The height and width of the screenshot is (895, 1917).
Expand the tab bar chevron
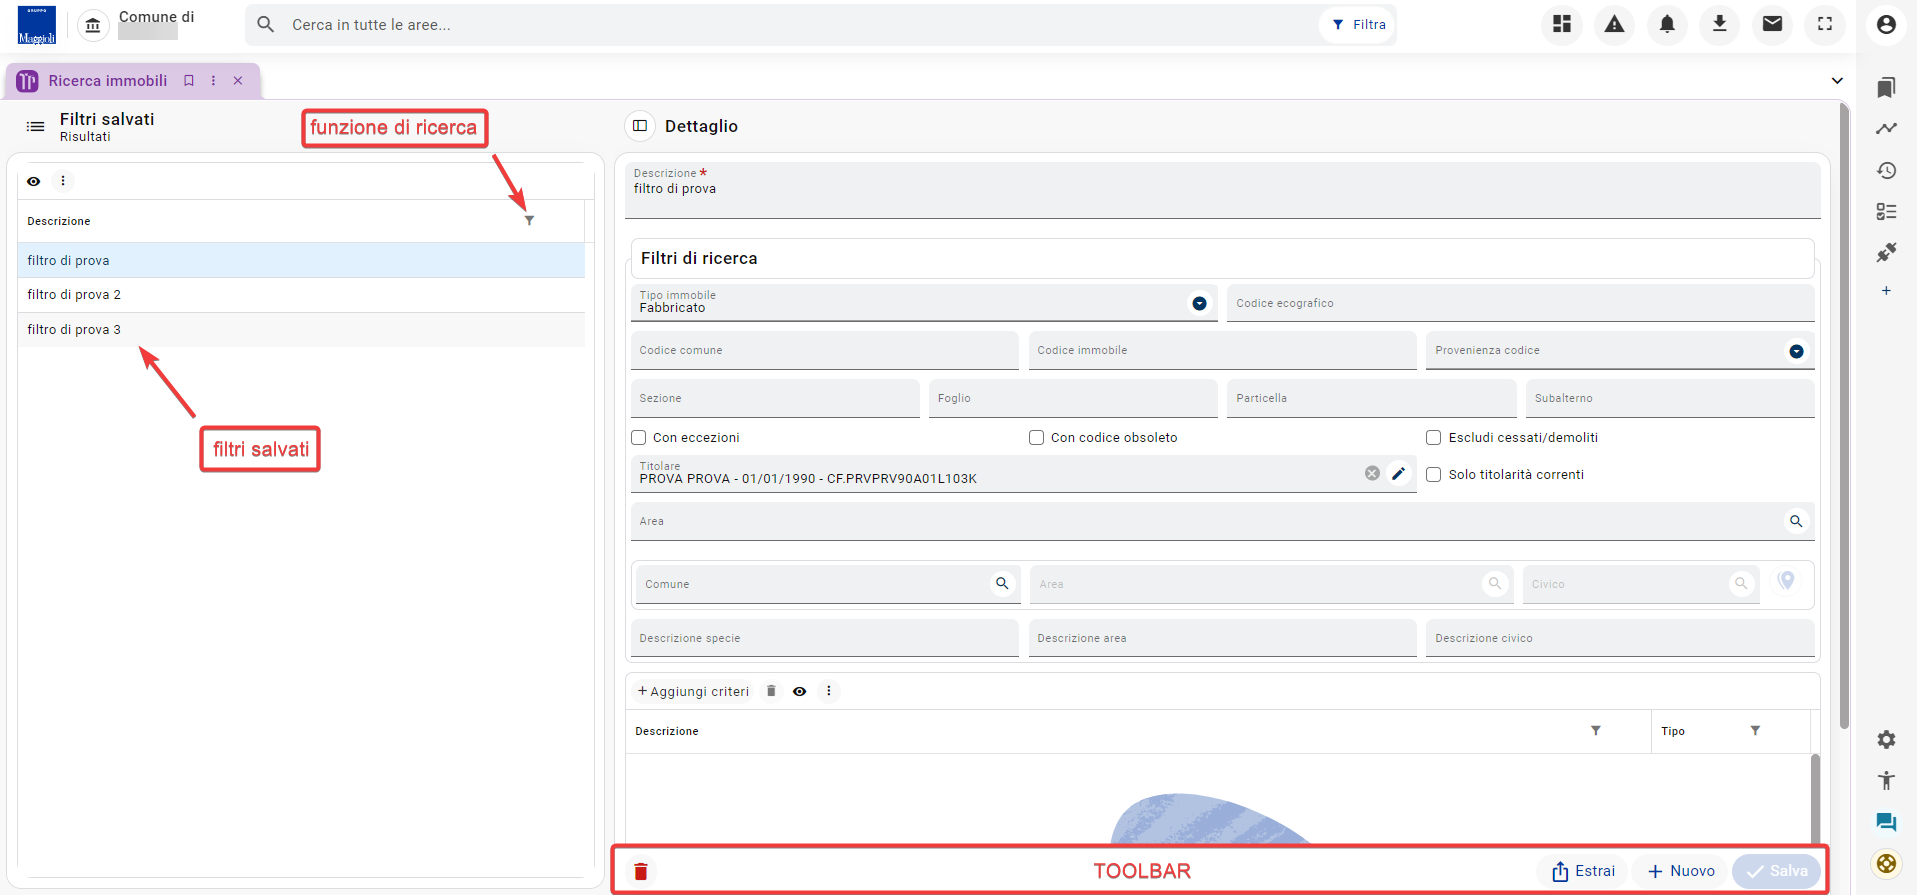pos(1837,81)
